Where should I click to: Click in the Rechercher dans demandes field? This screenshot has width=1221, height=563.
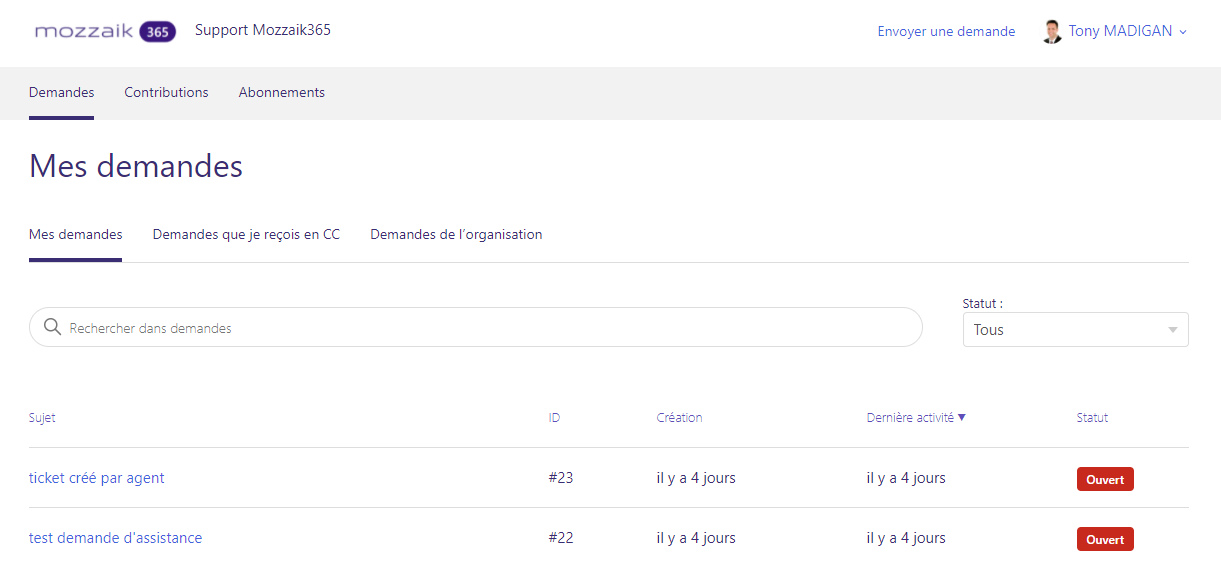click(x=476, y=327)
